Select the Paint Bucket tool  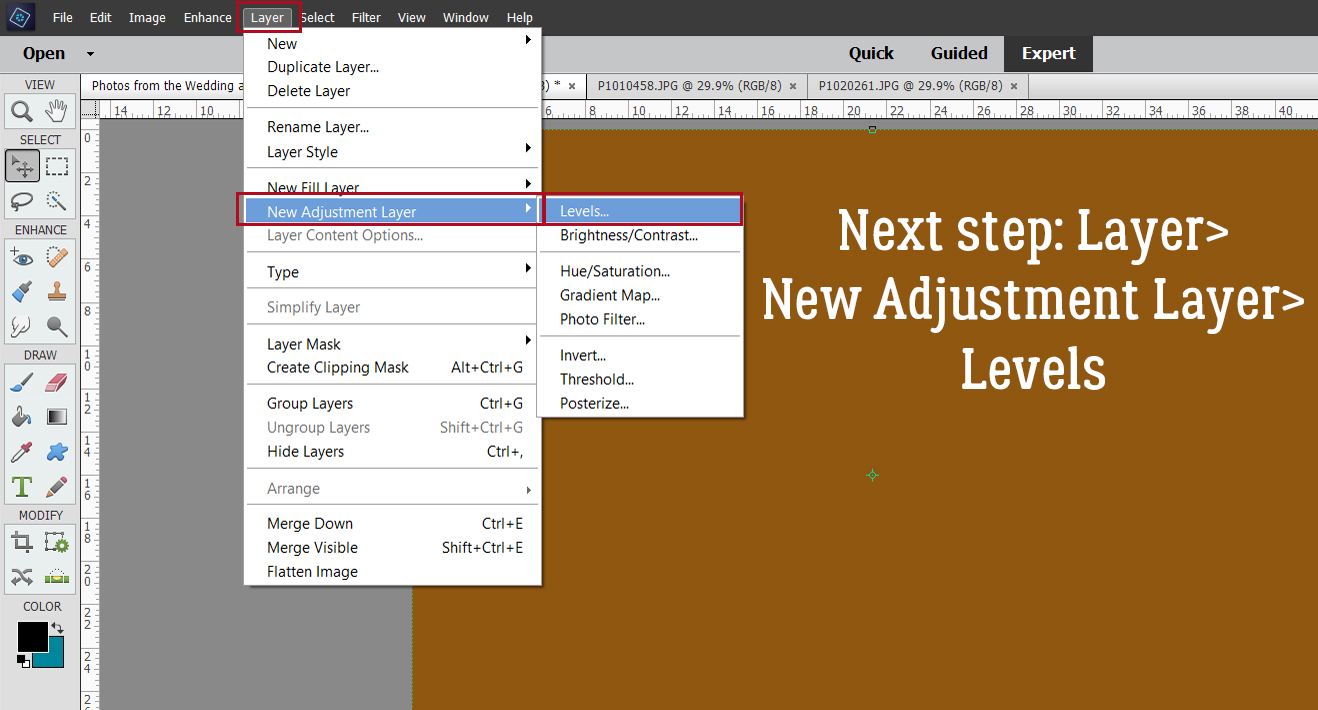pyautogui.click(x=22, y=416)
